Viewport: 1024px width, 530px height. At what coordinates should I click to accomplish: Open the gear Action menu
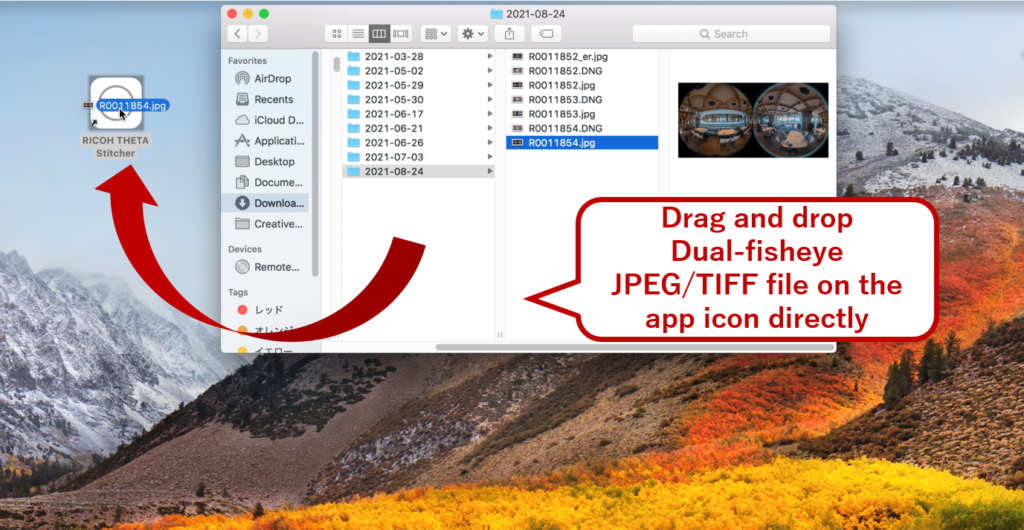[473, 33]
